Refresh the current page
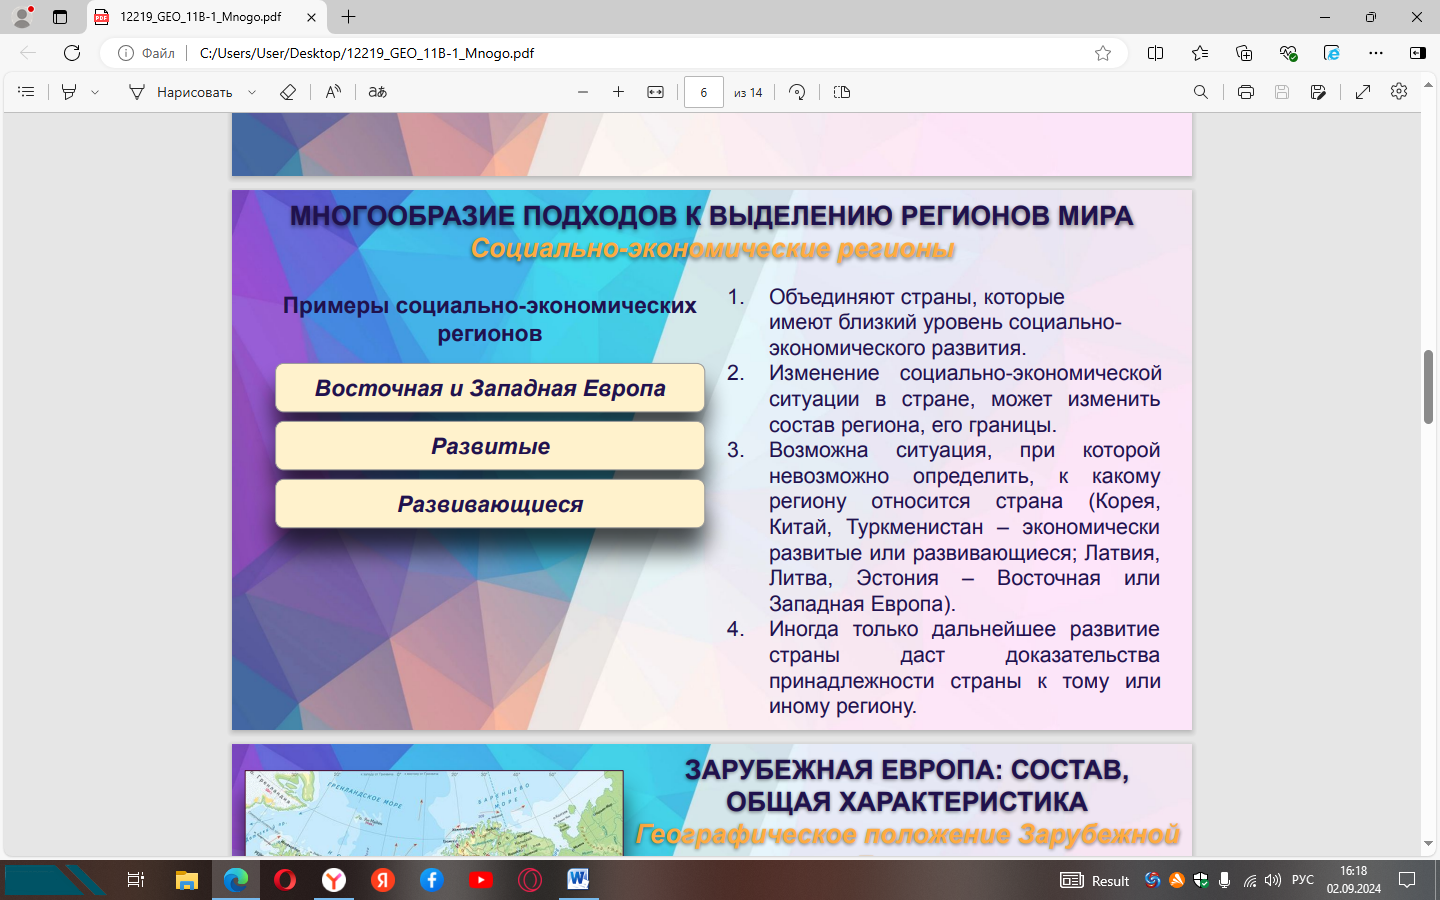Image resolution: width=1440 pixels, height=900 pixels. pos(72,53)
